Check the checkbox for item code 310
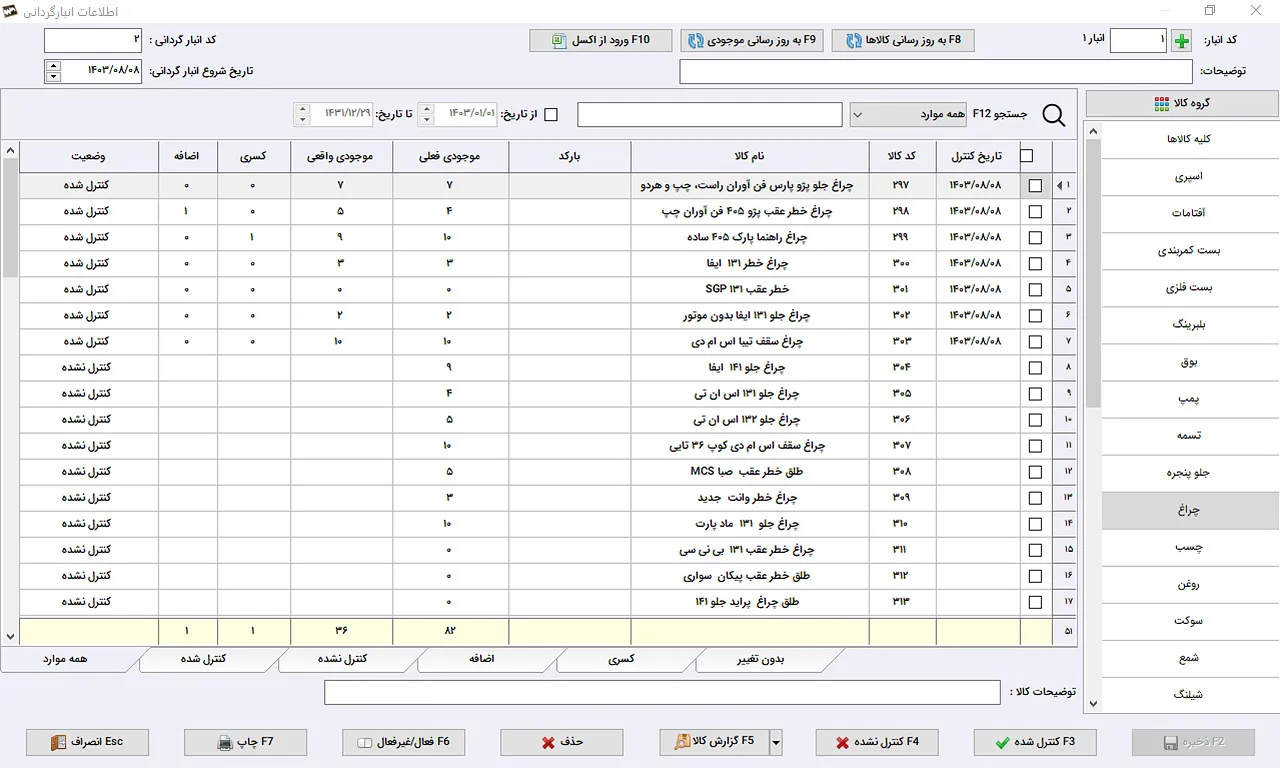The height and width of the screenshot is (768, 1280). click(1035, 524)
